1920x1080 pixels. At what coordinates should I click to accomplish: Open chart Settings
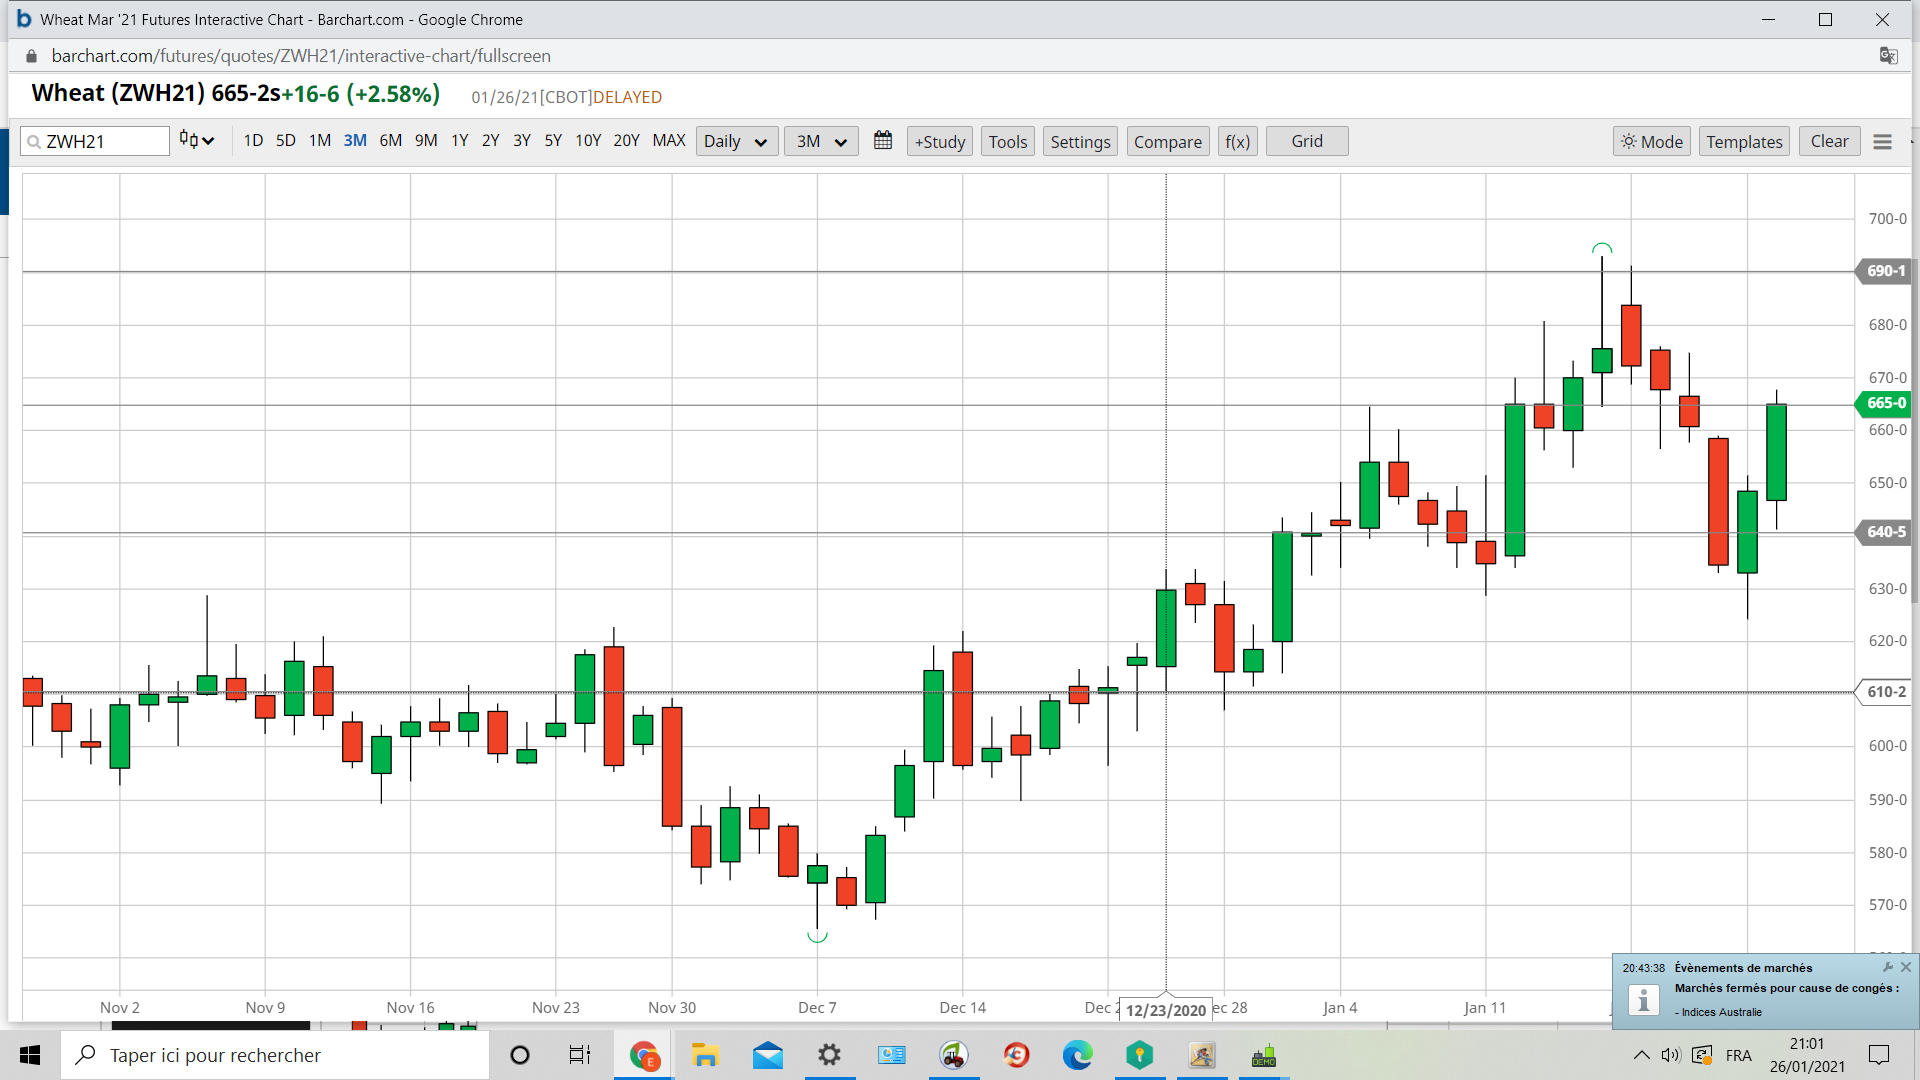pyautogui.click(x=1080, y=142)
